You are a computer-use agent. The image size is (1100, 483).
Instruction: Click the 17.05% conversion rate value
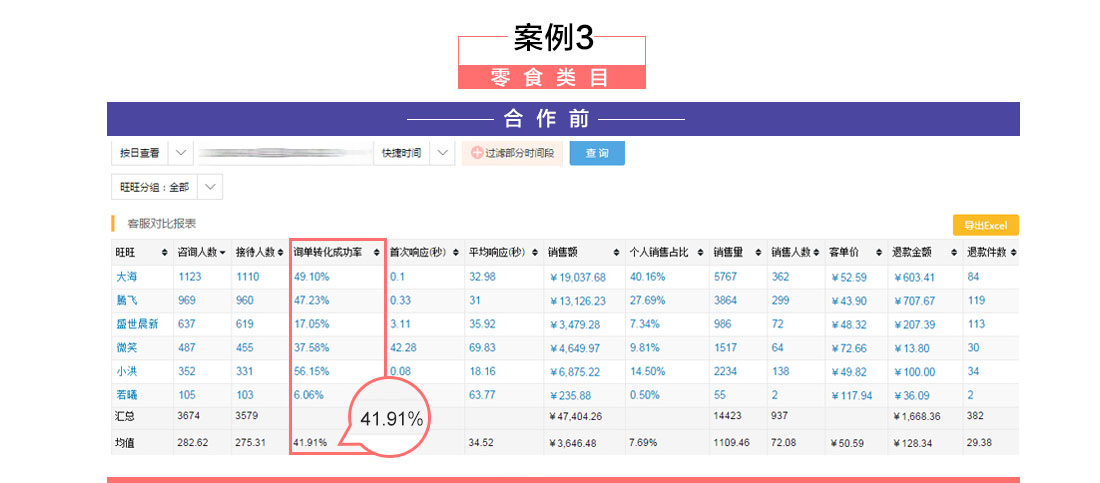311,324
